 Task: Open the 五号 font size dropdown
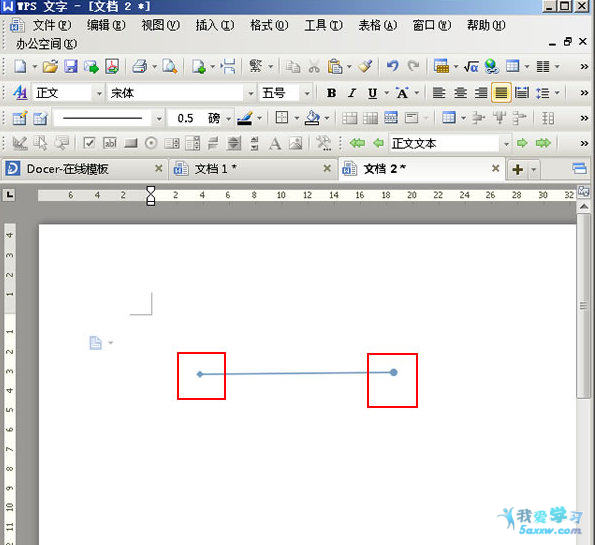tap(307, 93)
